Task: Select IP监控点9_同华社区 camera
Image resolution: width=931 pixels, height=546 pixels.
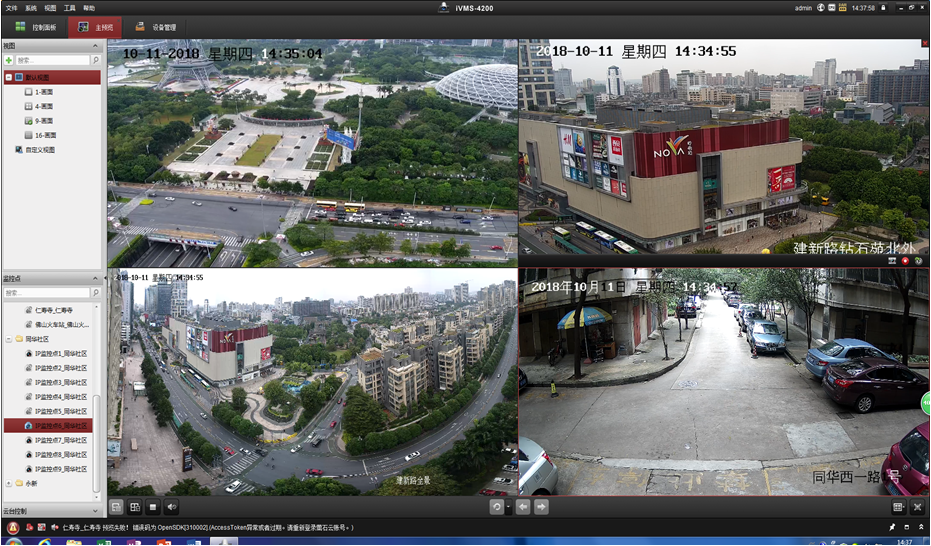Action: coord(56,469)
